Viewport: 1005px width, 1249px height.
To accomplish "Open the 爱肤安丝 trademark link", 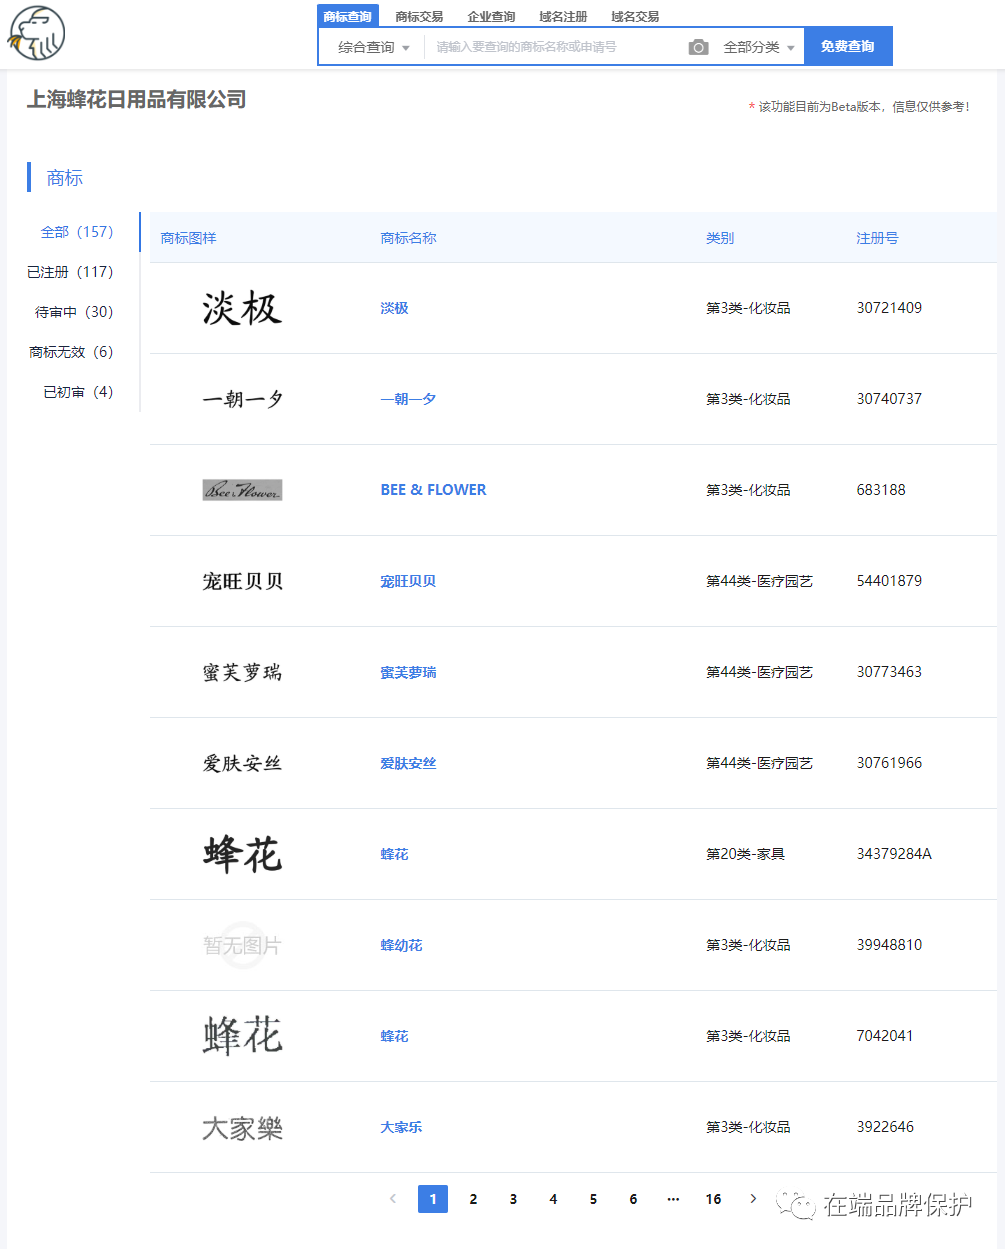I will pyautogui.click(x=408, y=763).
